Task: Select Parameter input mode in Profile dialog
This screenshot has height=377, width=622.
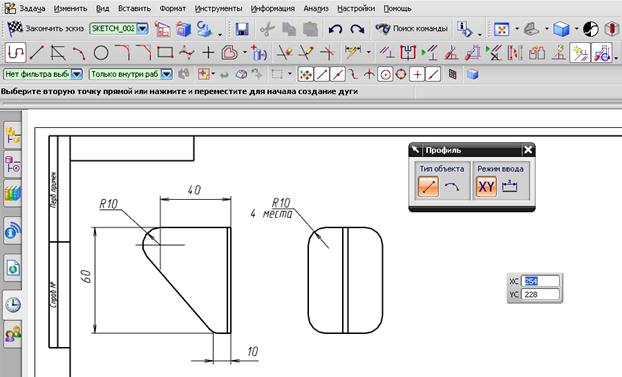Action: [510, 187]
